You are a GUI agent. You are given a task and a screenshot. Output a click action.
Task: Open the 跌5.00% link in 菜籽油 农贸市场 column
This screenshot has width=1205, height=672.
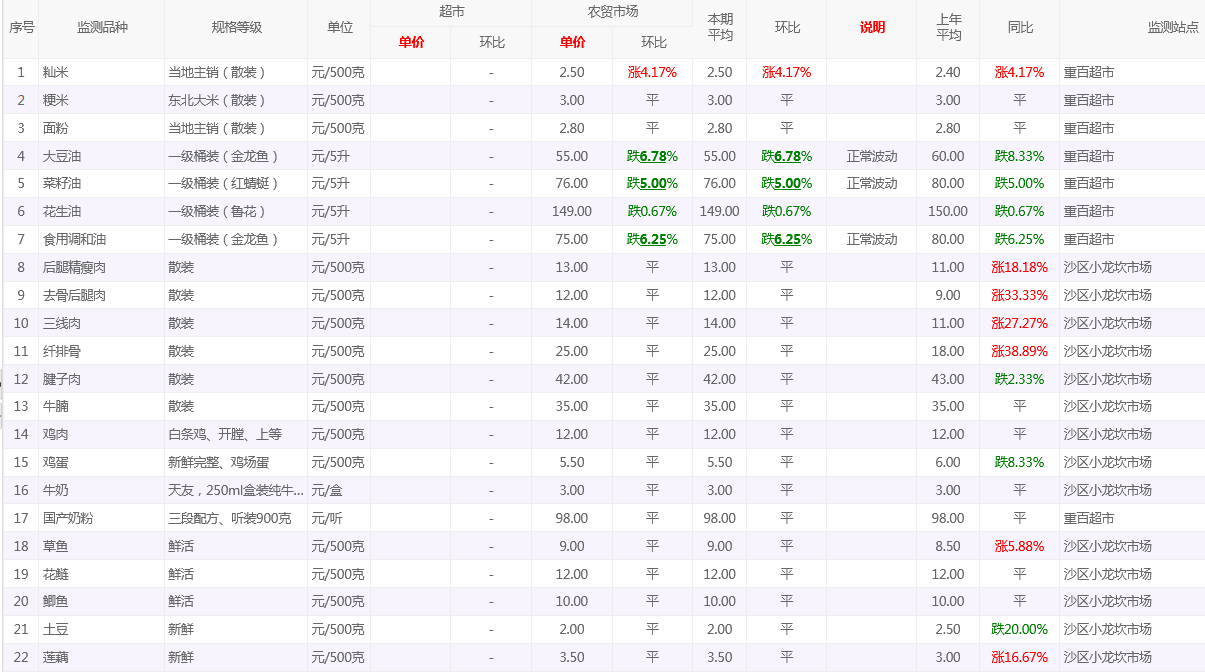click(x=652, y=184)
